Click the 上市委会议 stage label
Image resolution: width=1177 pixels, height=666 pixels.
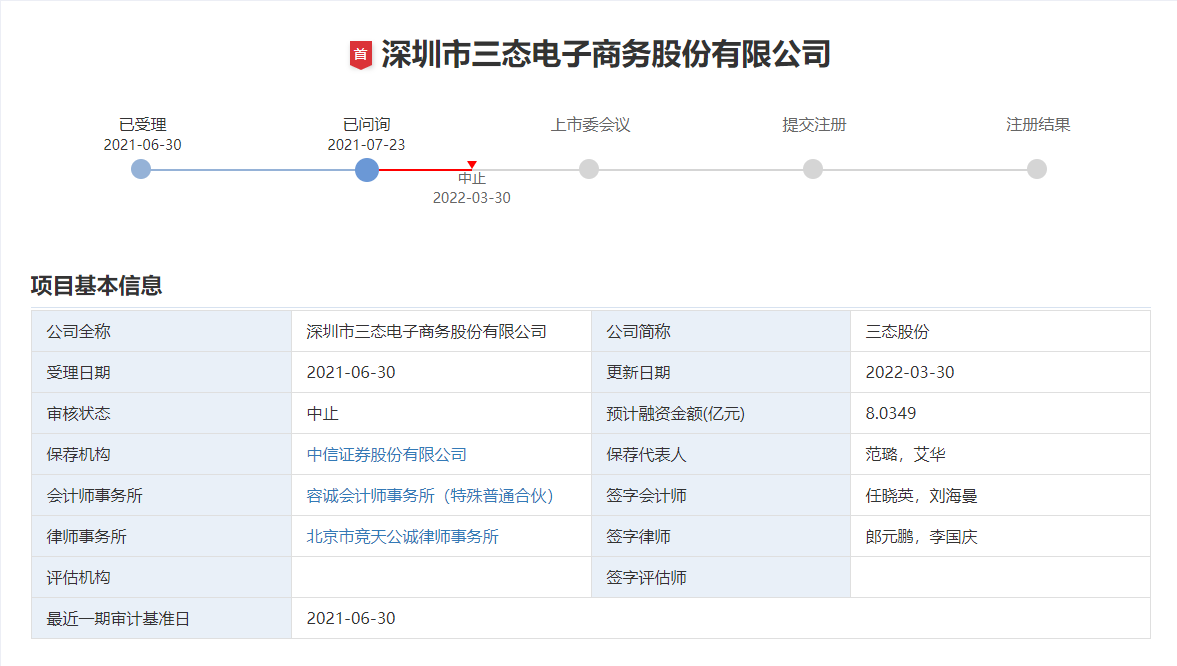(590, 125)
